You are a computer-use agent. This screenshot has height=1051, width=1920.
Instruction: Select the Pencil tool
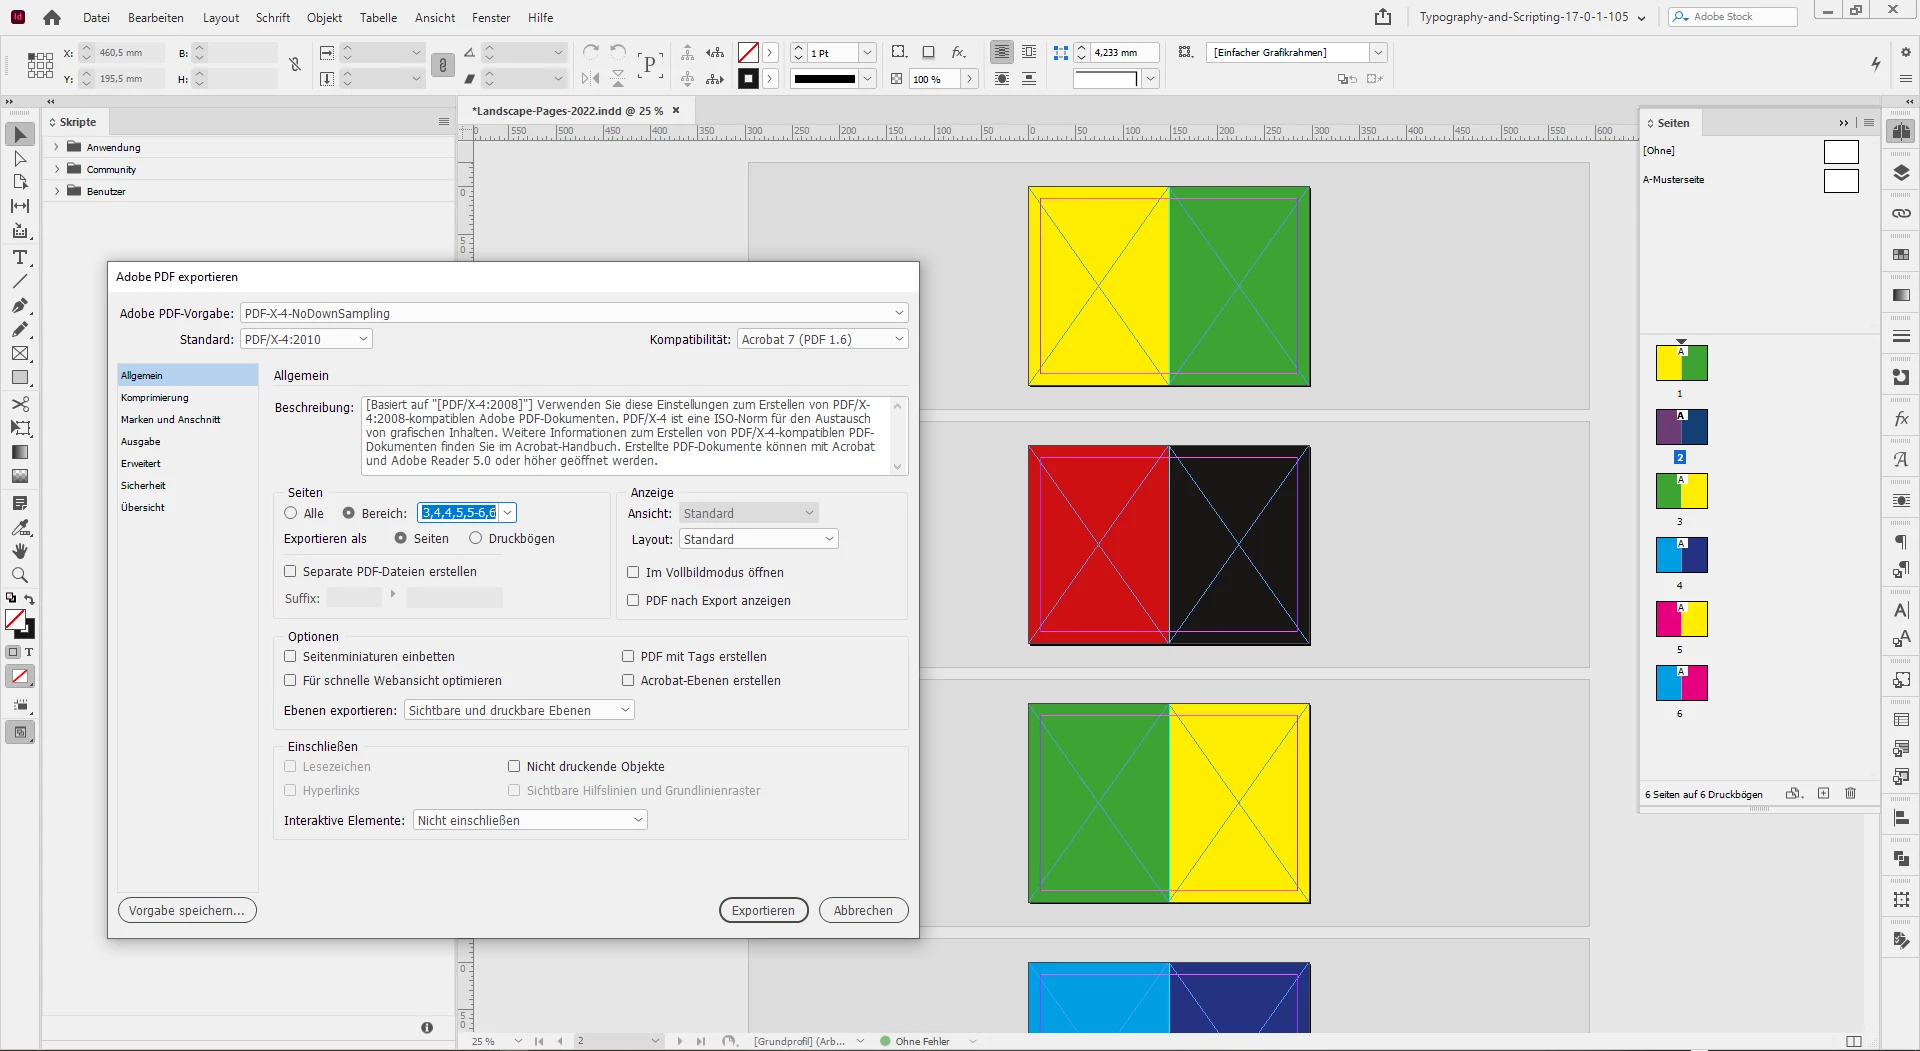20,329
